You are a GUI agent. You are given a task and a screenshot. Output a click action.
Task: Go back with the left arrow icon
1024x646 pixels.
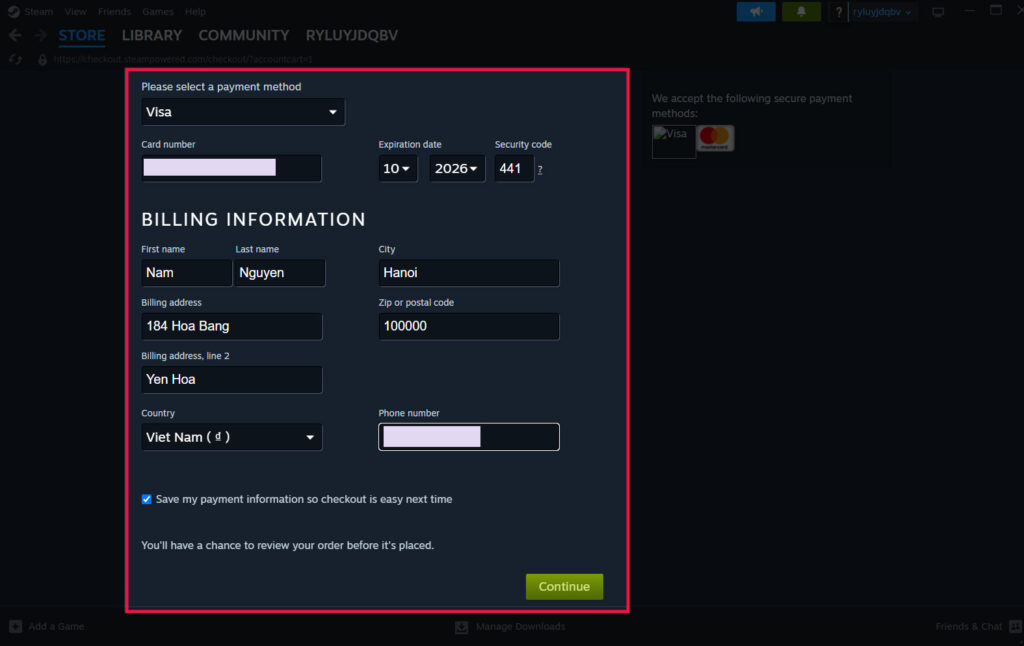pos(15,35)
